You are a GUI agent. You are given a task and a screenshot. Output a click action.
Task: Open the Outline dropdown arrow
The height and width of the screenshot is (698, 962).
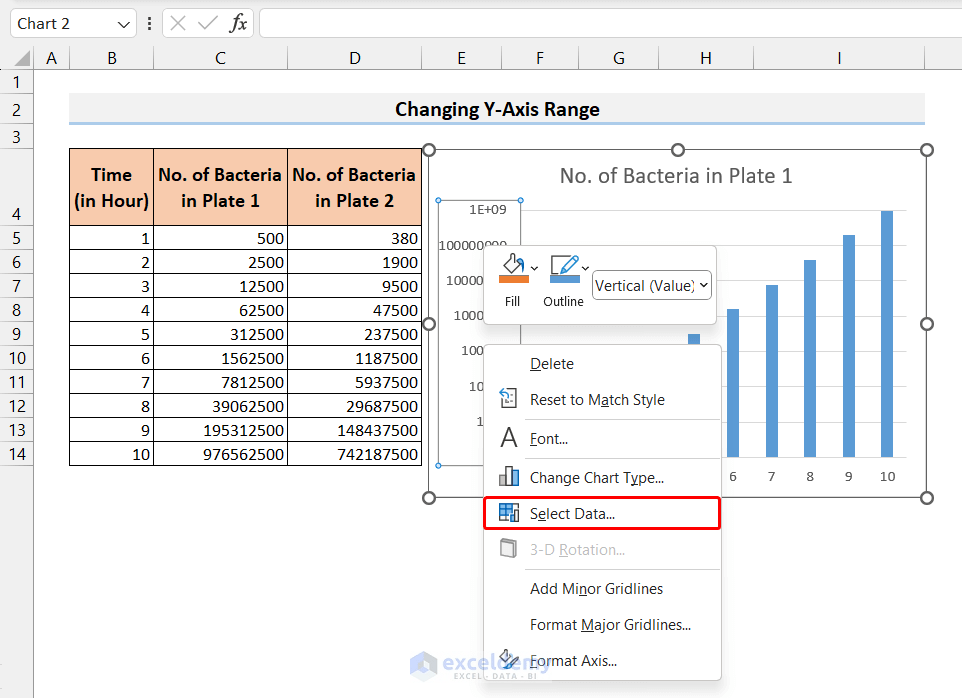[584, 268]
